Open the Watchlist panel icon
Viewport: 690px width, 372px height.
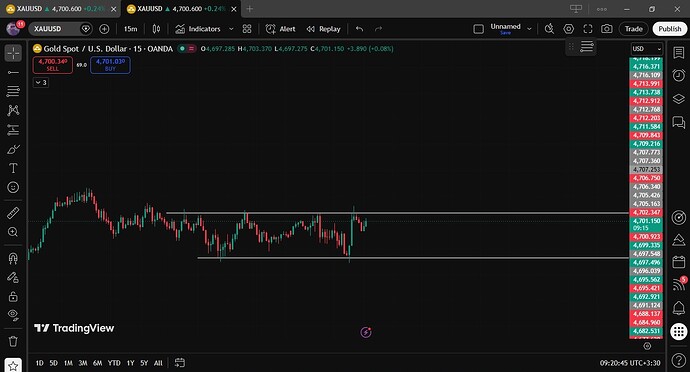tap(679, 52)
